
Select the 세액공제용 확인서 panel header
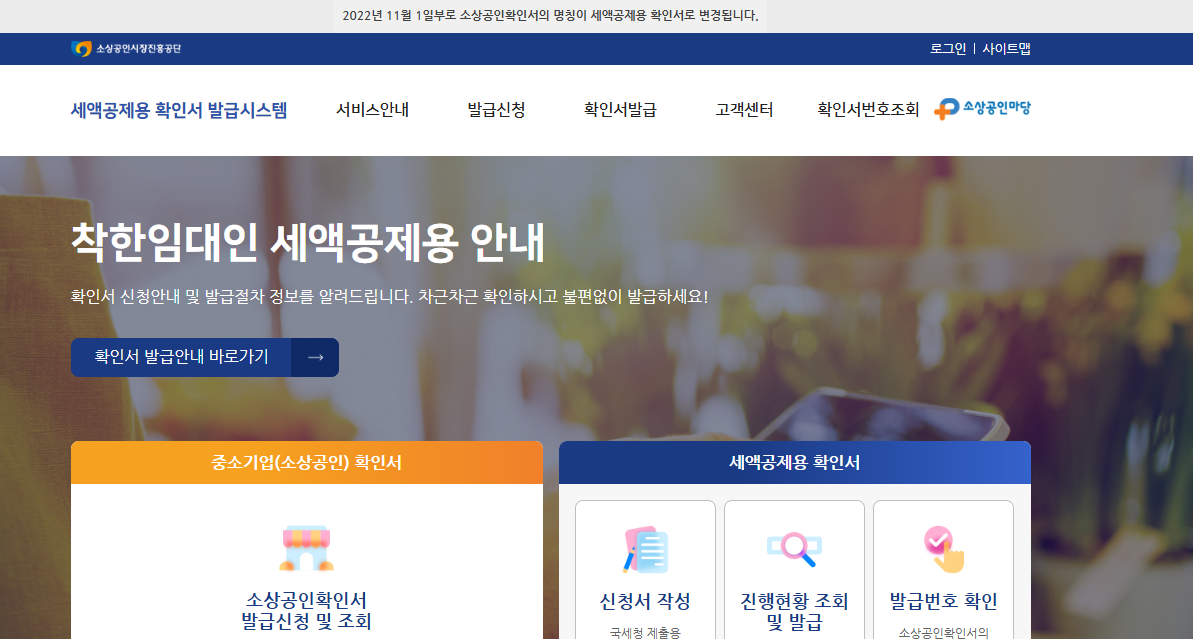795,462
